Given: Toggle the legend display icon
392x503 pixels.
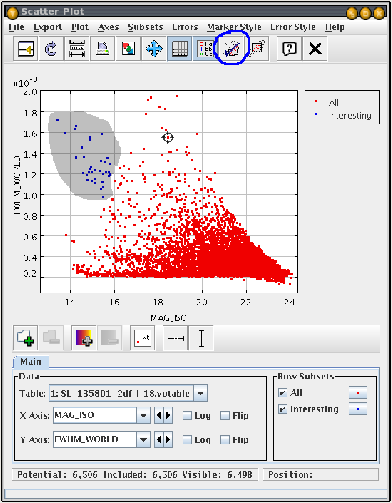Looking at the screenshot, I should [204, 49].
